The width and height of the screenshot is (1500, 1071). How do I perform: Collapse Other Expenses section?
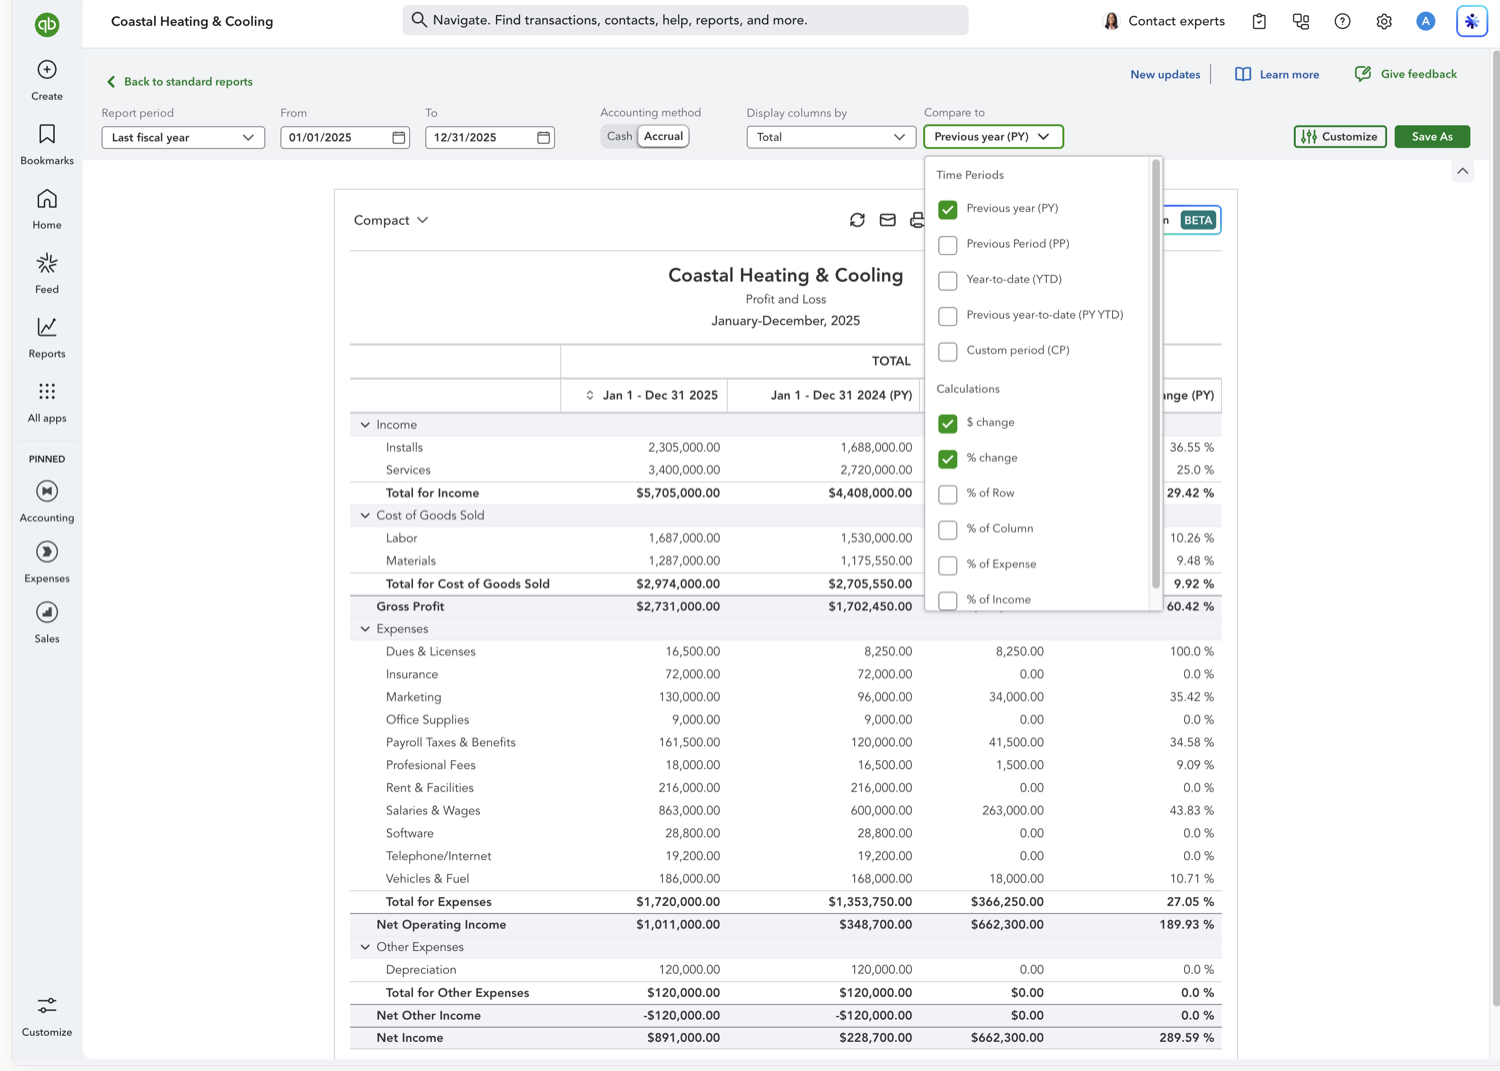(x=365, y=947)
